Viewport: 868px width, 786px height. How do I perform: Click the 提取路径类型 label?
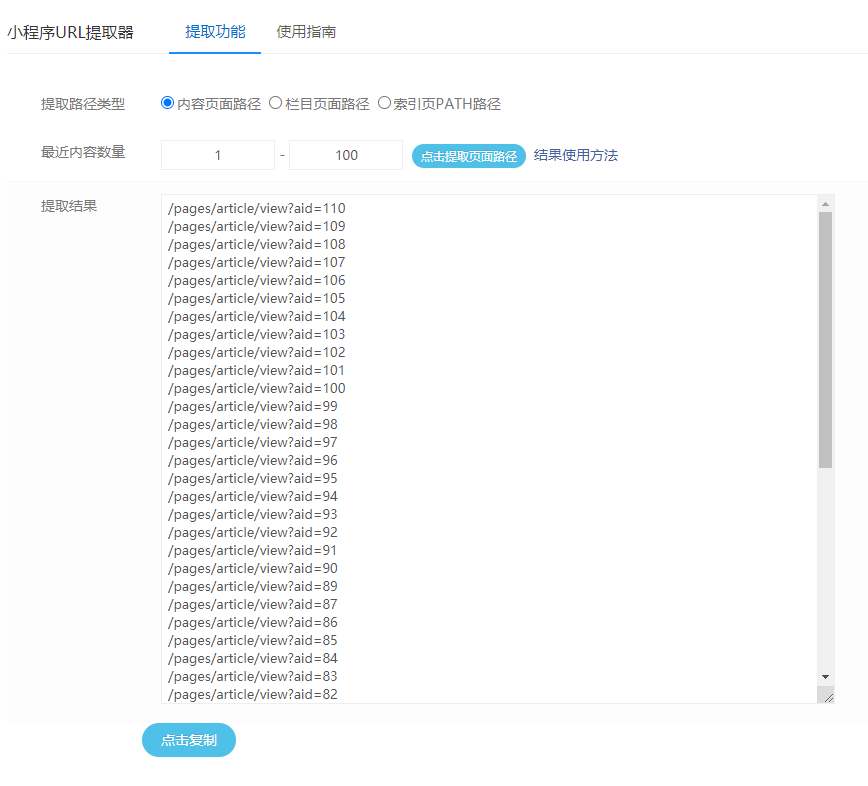tap(83, 104)
